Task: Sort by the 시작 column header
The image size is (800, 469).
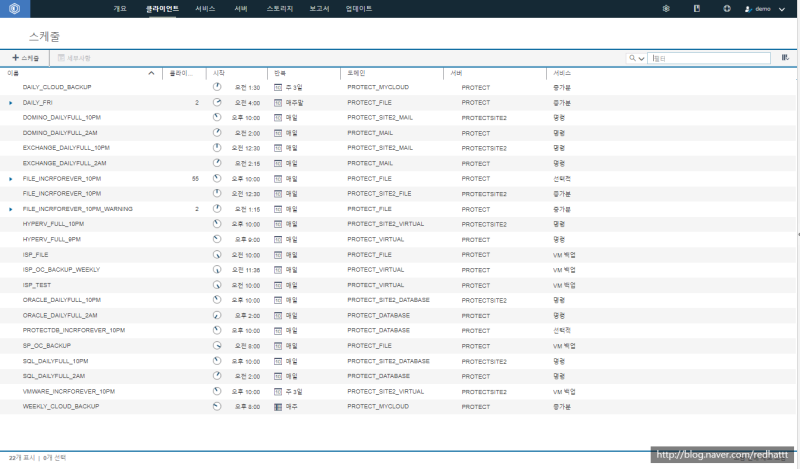Action: [x=218, y=73]
